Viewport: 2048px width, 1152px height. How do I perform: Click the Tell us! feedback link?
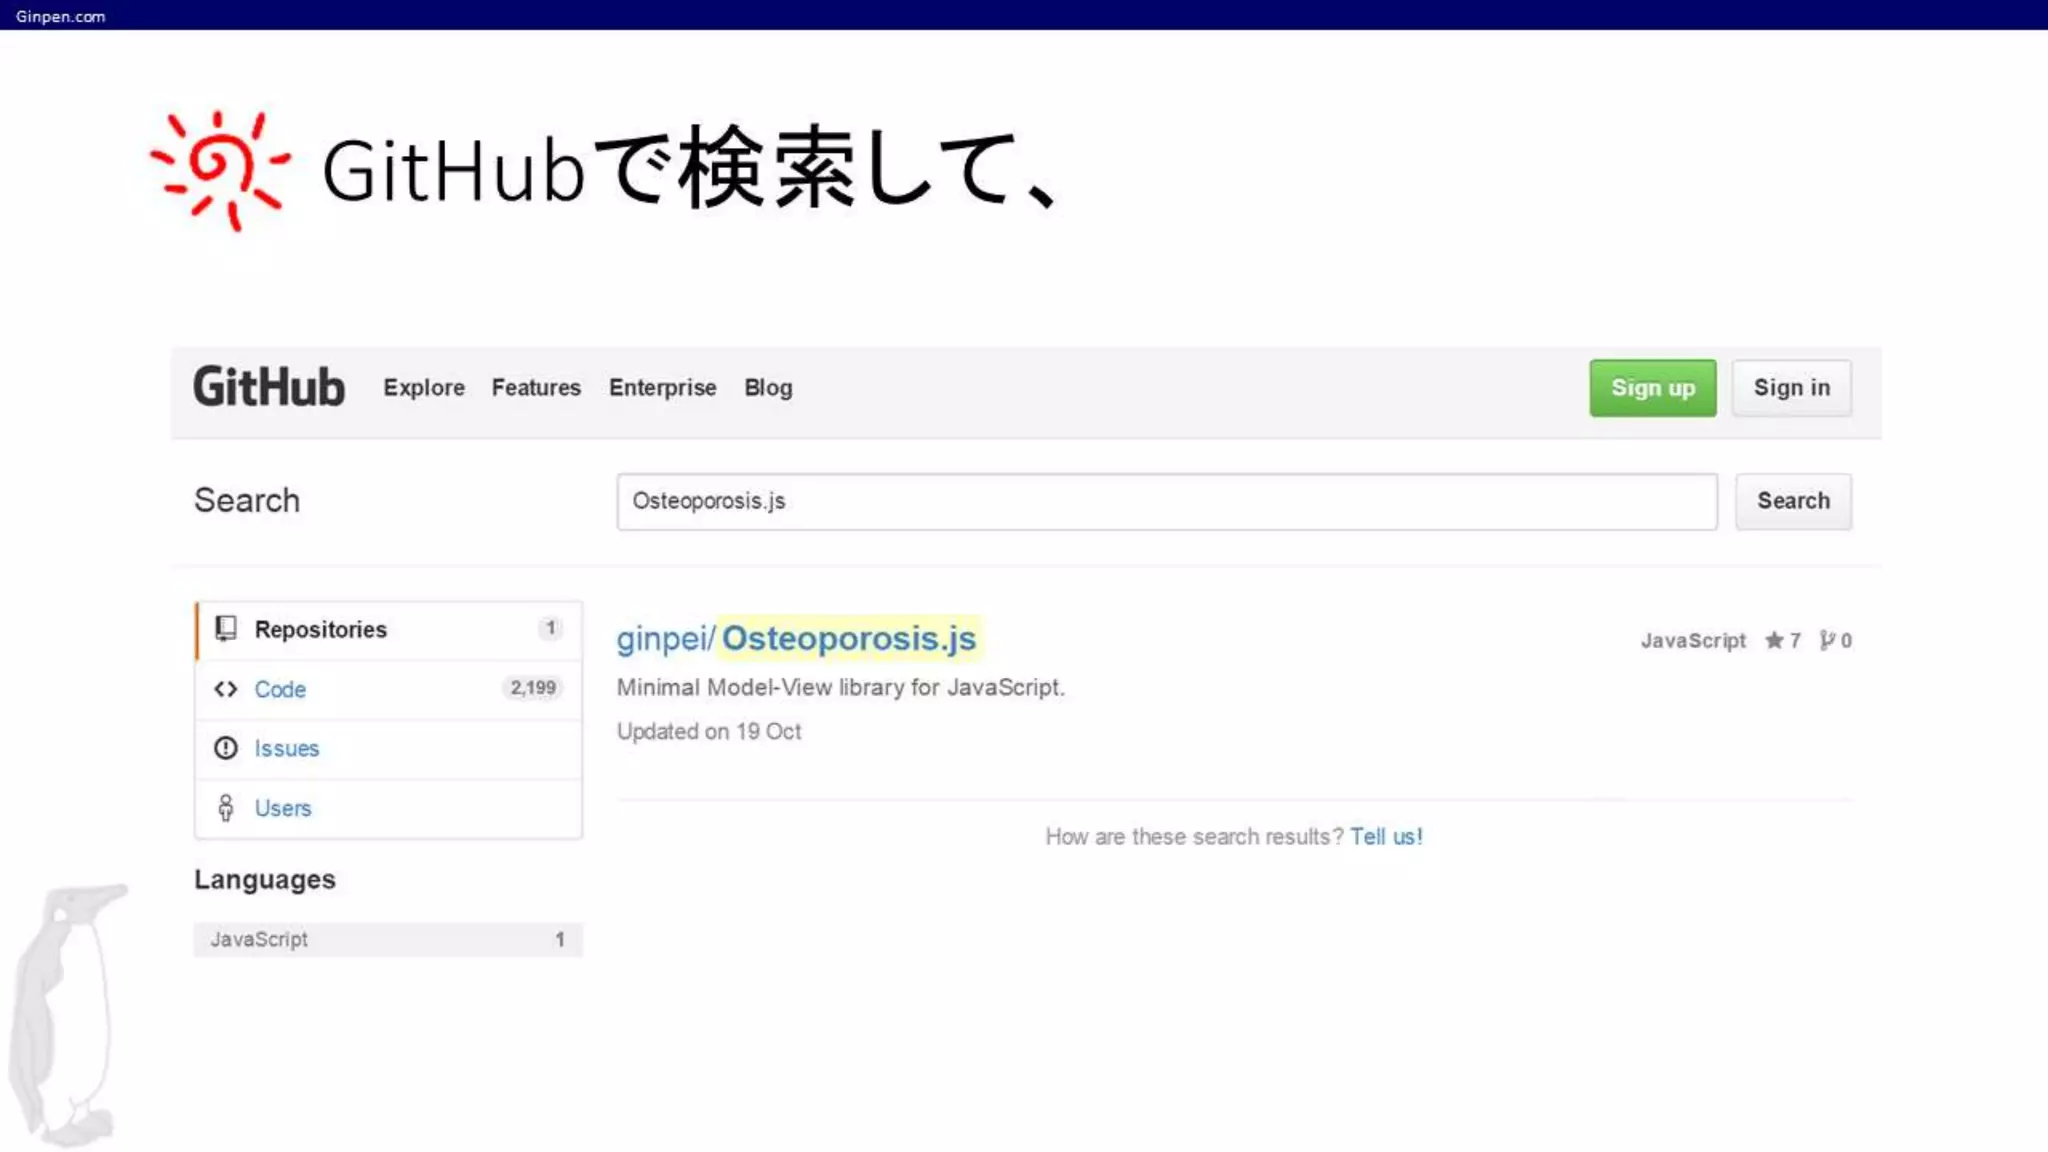tap(1386, 837)
